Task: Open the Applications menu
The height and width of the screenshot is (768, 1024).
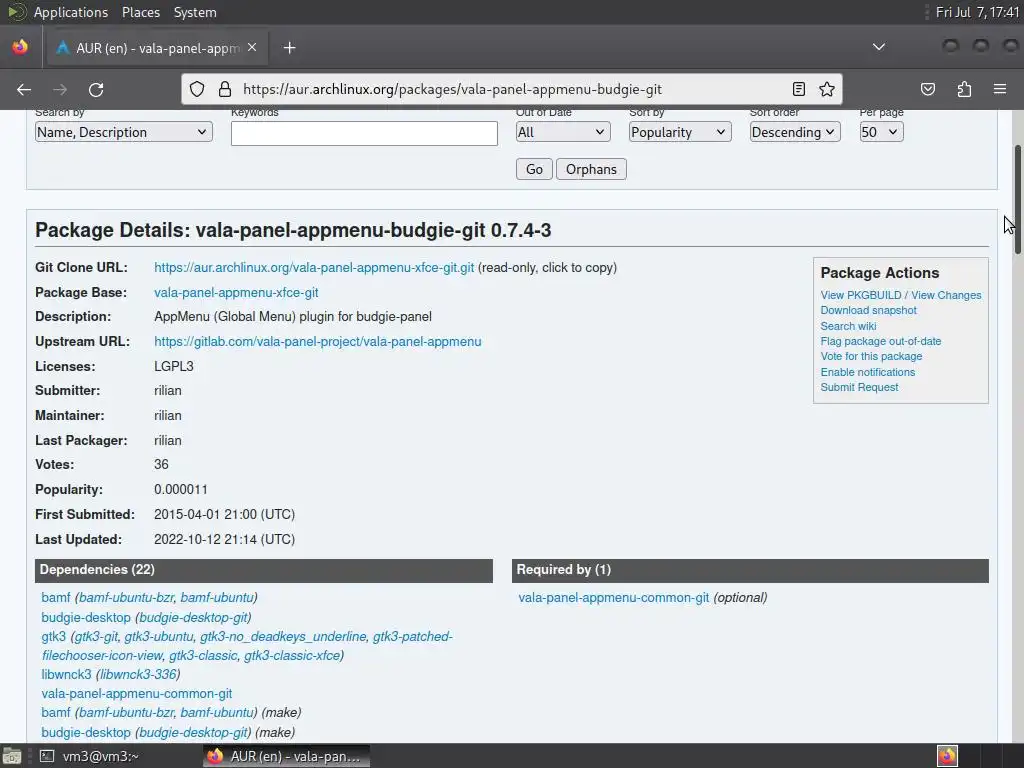Action: [71, 12]
